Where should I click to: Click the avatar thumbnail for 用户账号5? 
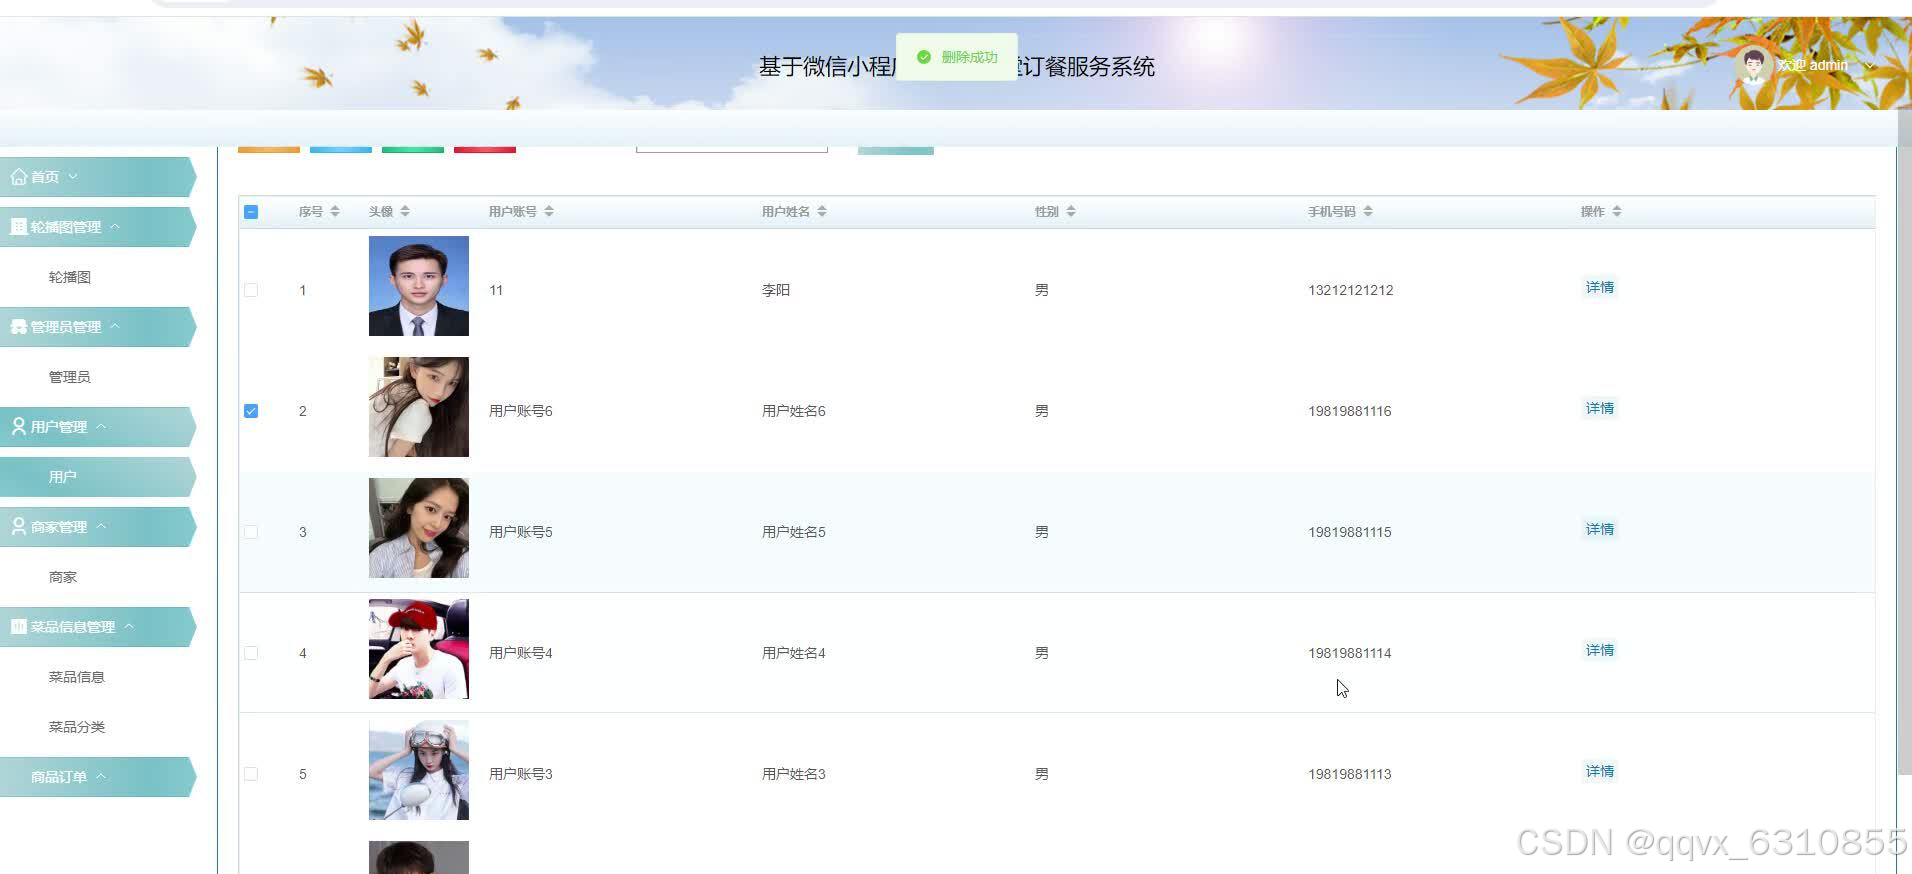419,528
